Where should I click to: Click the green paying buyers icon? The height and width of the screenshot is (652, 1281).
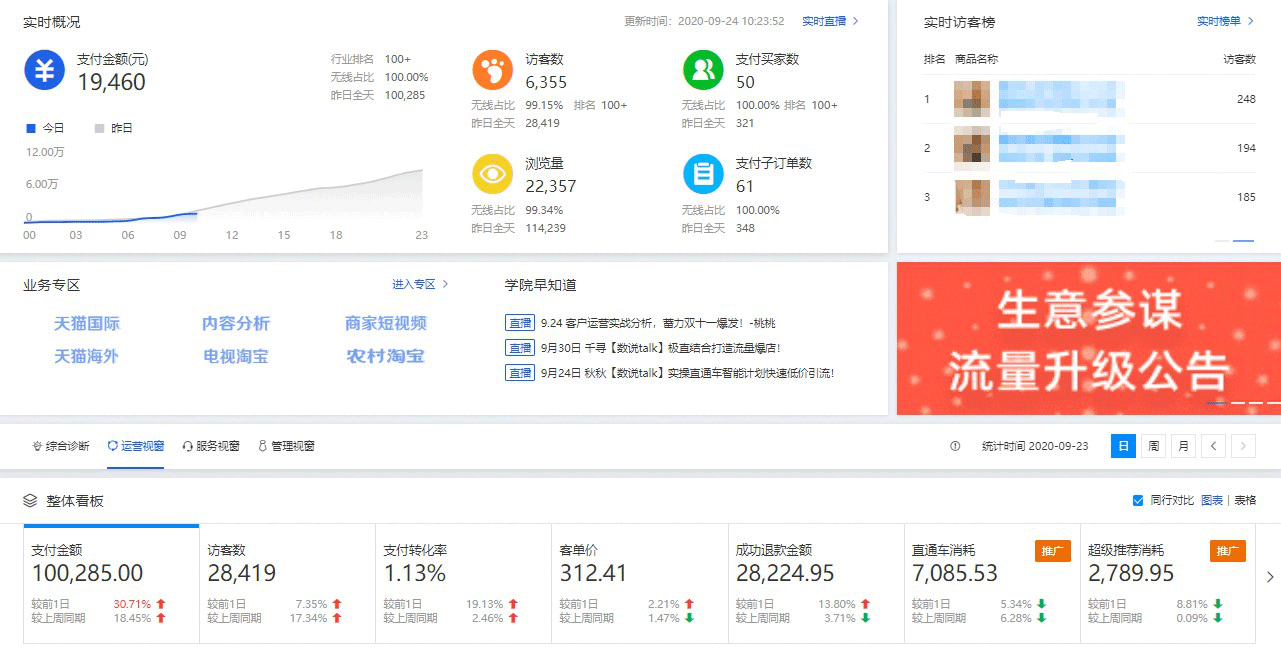[703, 70]
